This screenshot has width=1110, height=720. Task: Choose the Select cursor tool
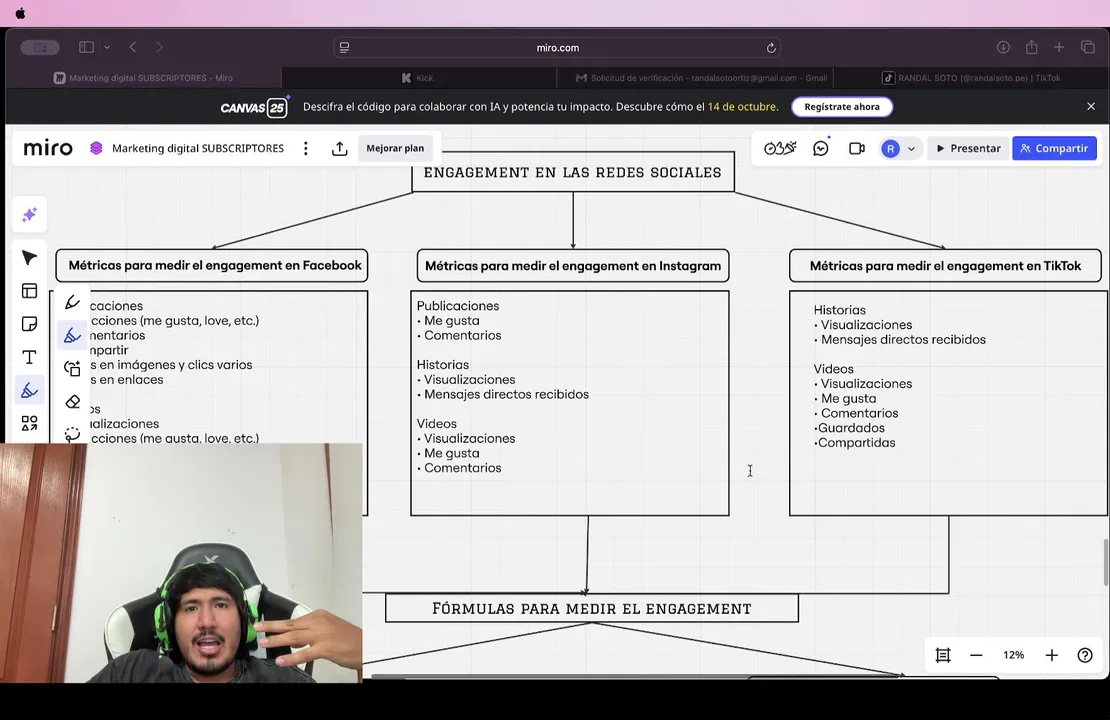[x=29, y=258]
